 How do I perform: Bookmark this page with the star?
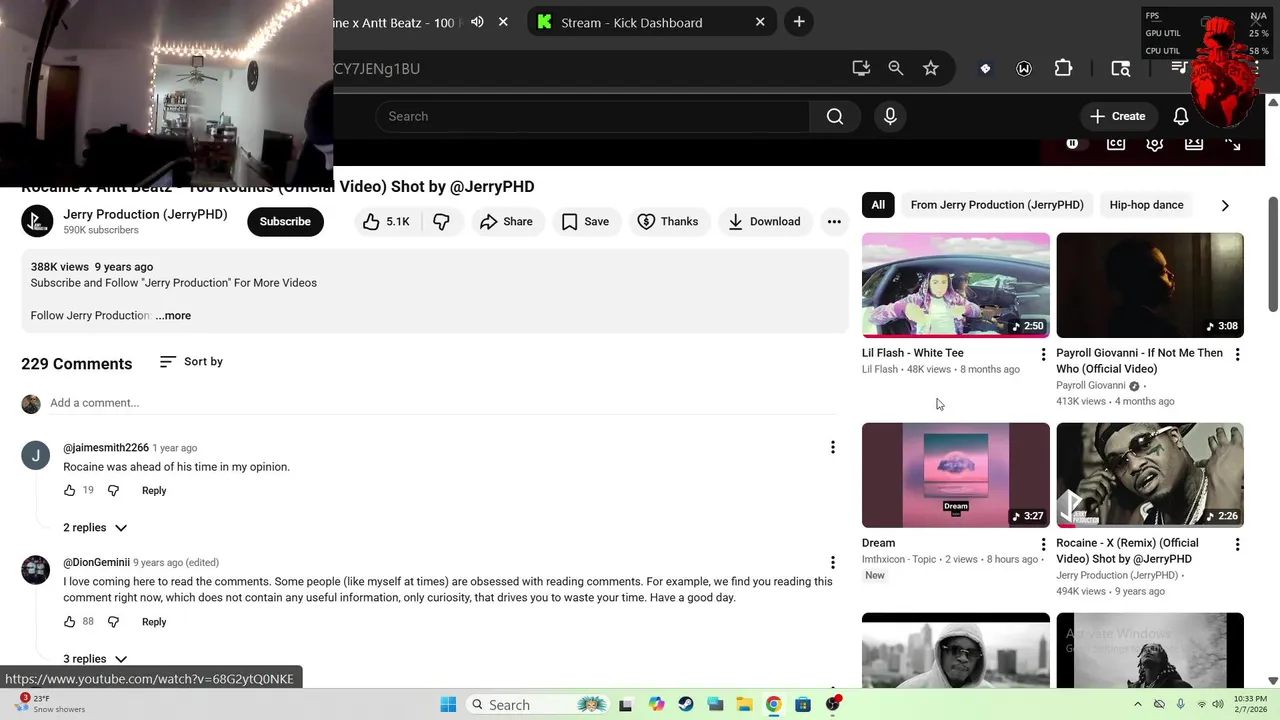click(931, 68)
